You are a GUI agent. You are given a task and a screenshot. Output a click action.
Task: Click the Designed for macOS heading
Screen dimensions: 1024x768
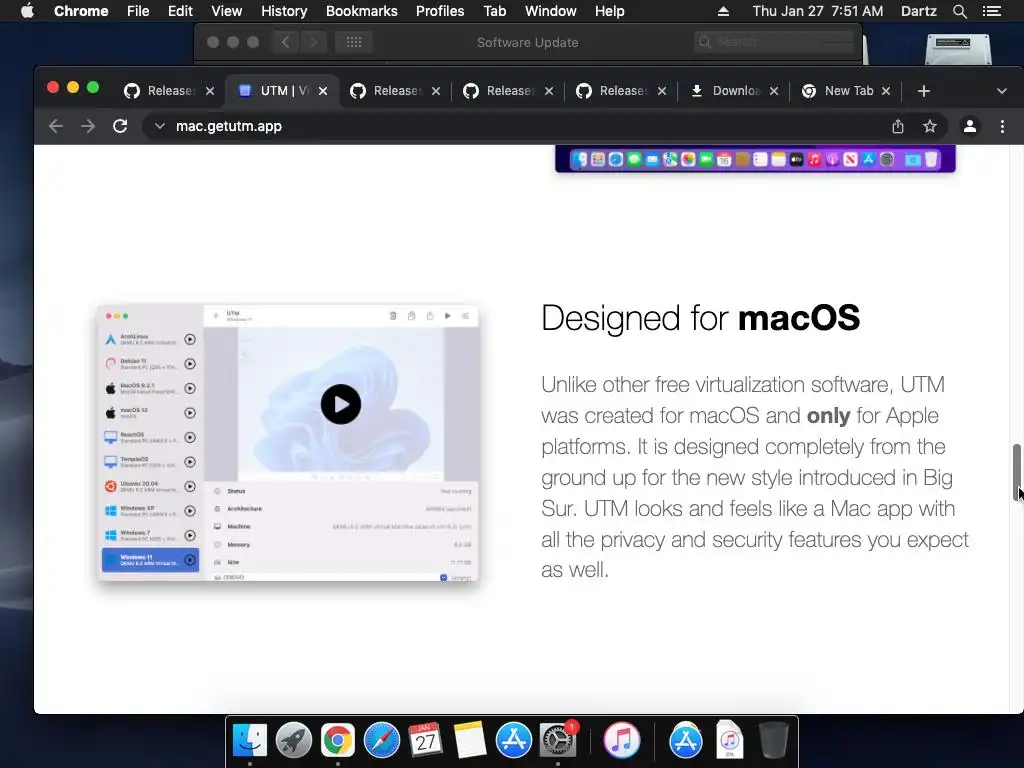700,318
